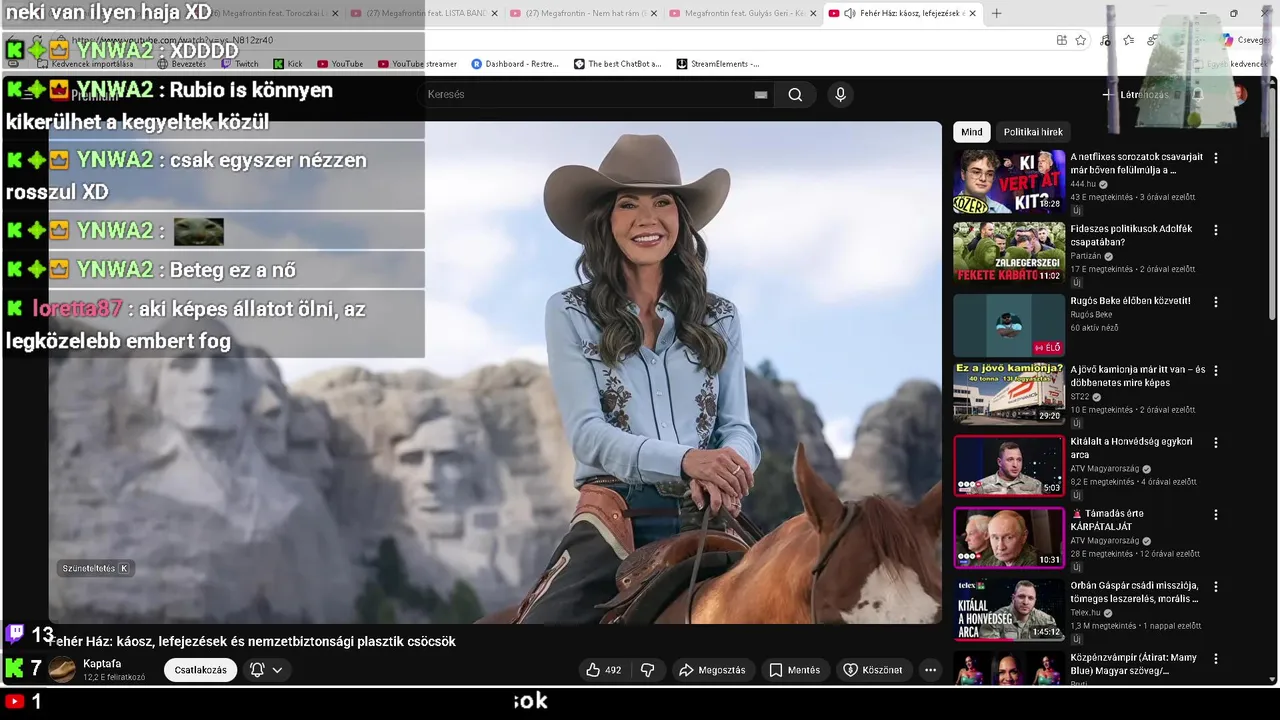Open the Kaptafa channel name link
Screen dimensions: 1280x720
102,664
